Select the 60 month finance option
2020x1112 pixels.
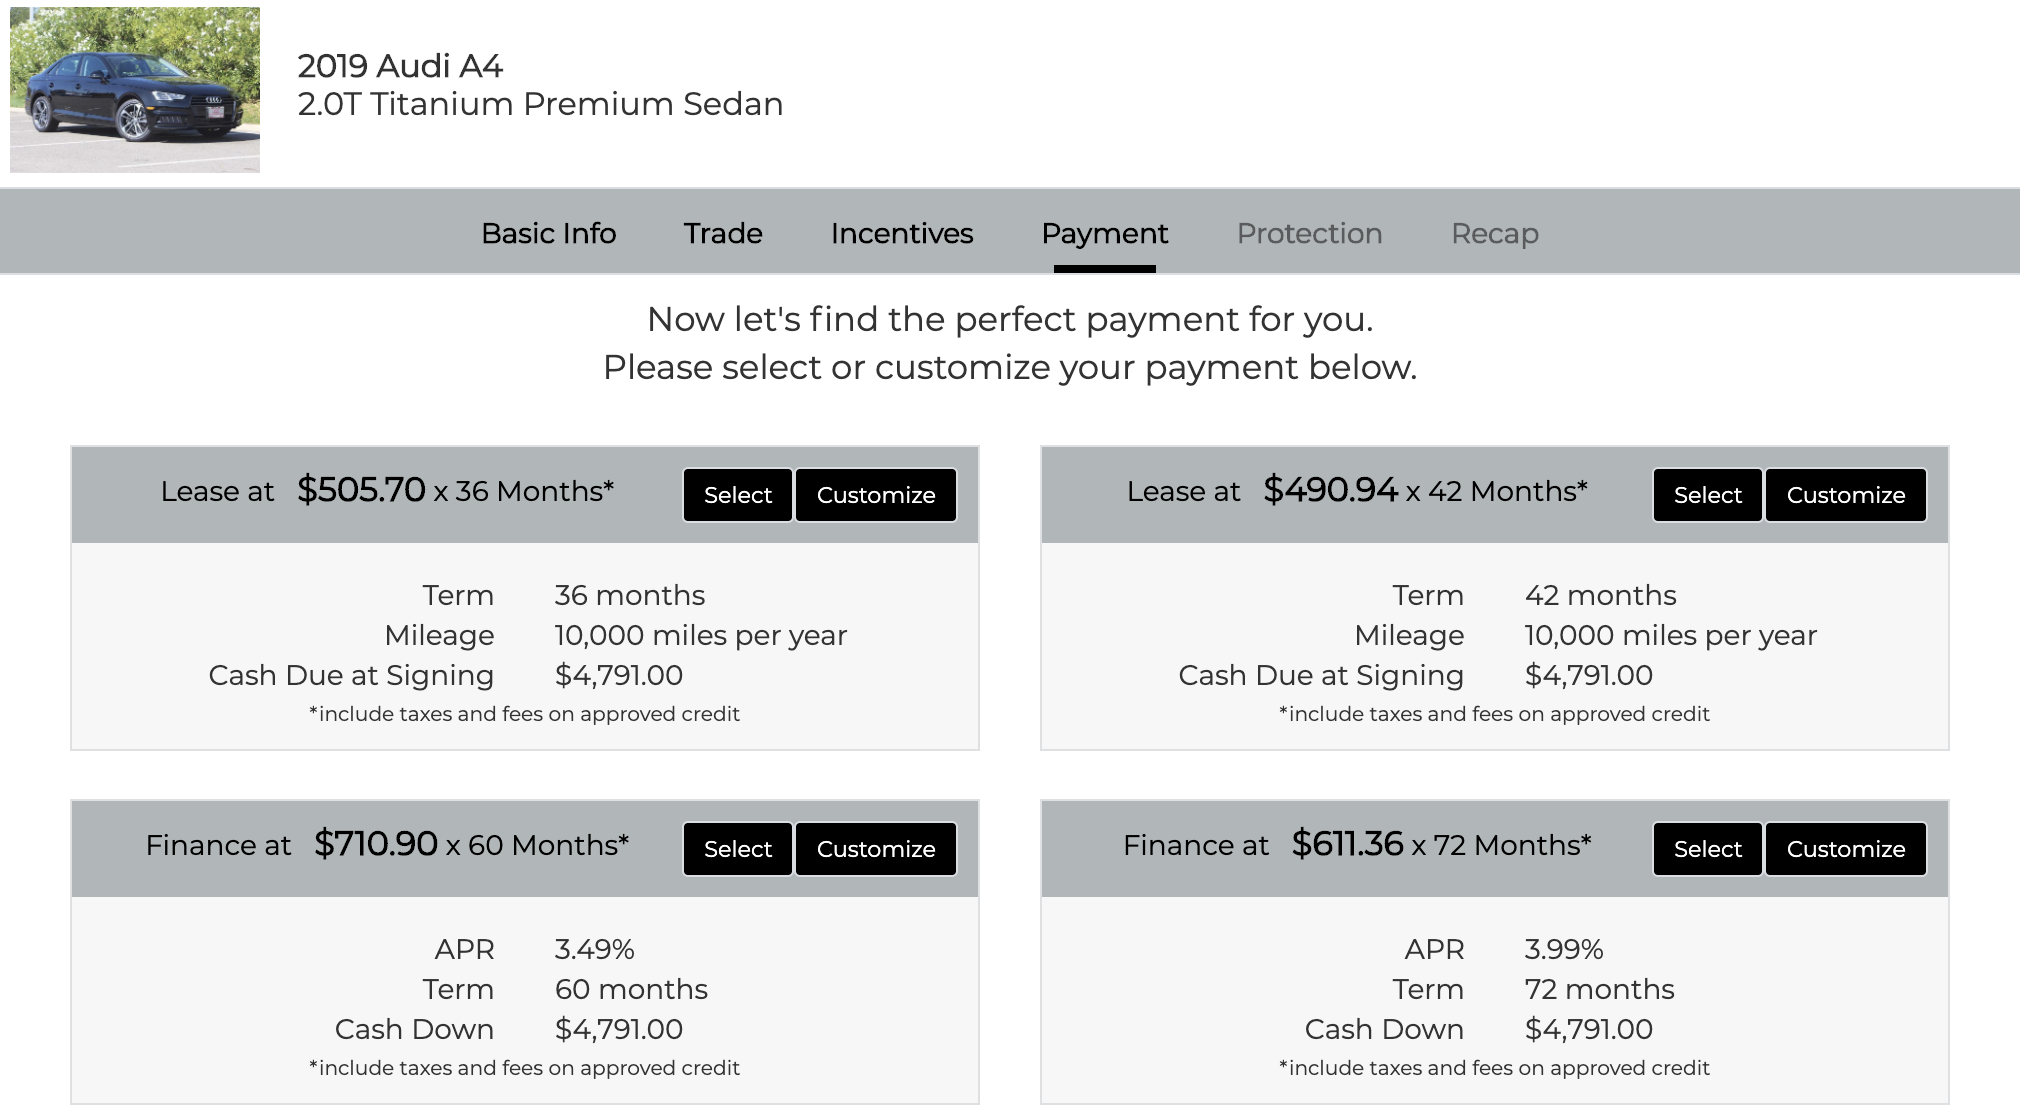[738, 849]
